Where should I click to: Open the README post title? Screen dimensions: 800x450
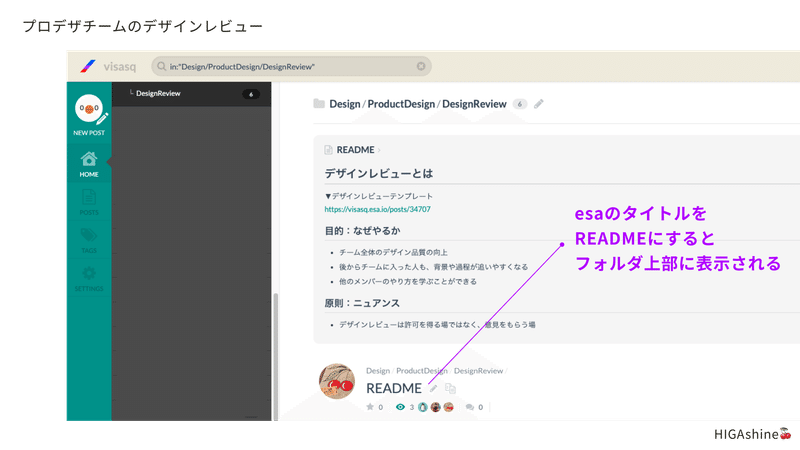(394, 388)
